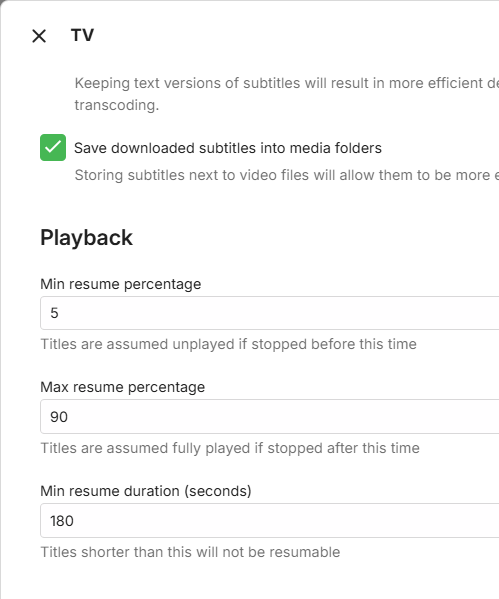Uncheck Save downloaded subtitles into media folders
Viewport: 499px width, 599px height.
(x=53, y=147)
